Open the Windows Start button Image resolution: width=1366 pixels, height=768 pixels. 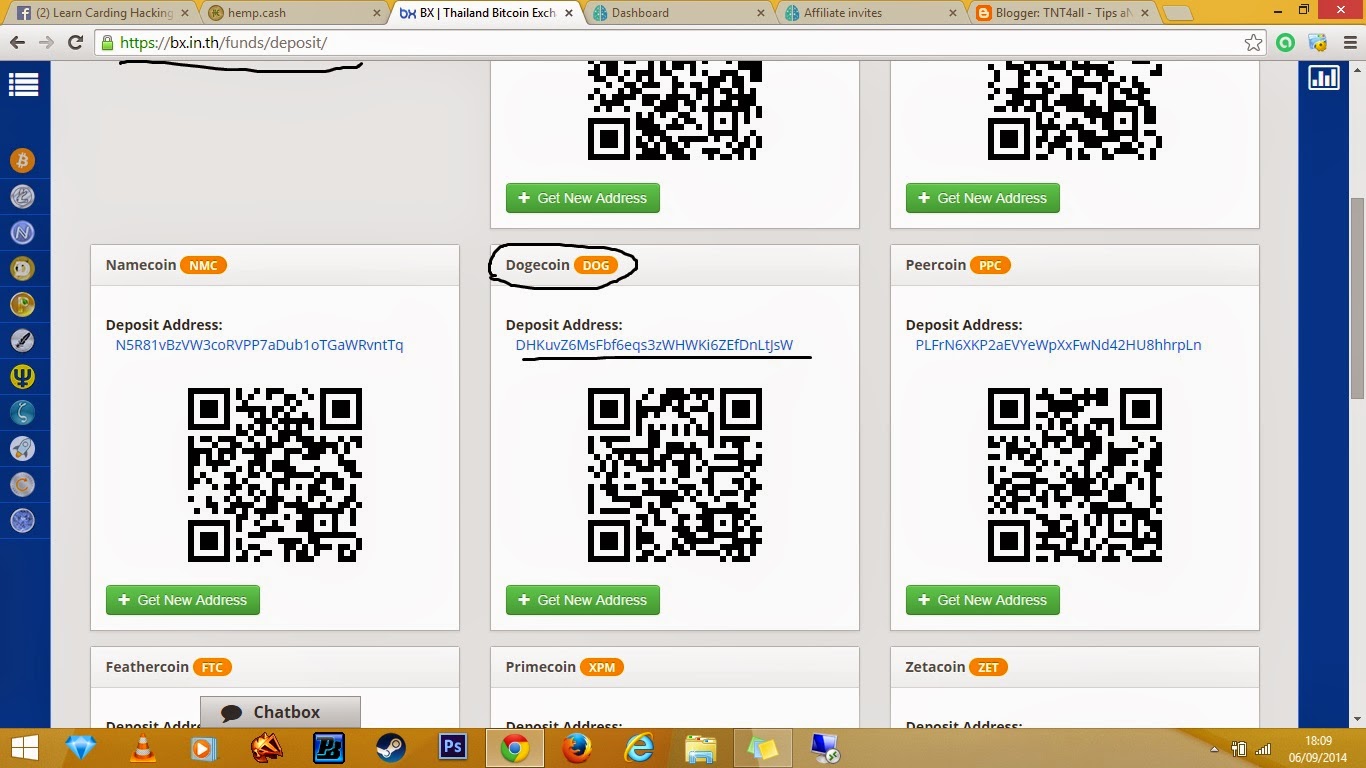click(x=24, y=748)
